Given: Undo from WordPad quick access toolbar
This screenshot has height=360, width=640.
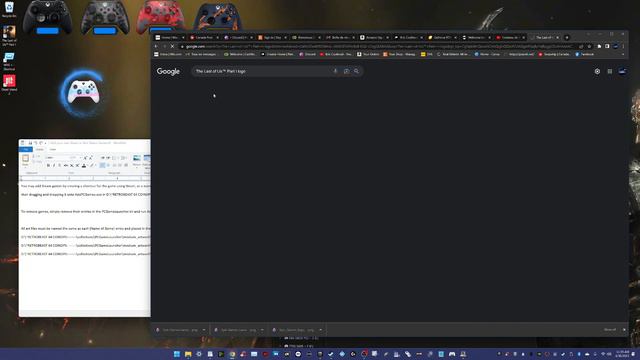Looking at the screenshot, I should (x=36, y=143).
